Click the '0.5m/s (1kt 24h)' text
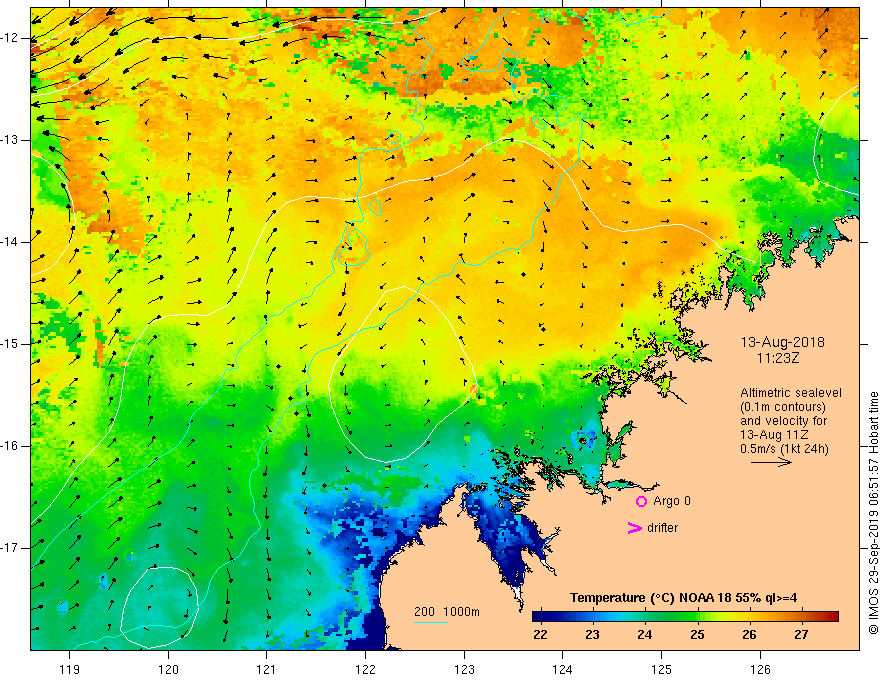Viewport: 880px width, 680px height. tap(784, 449)
